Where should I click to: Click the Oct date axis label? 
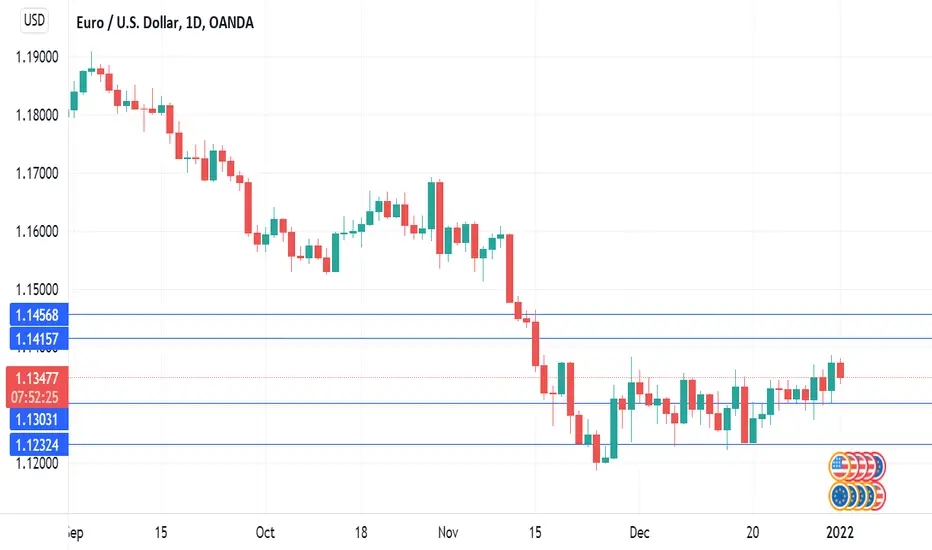(x=265, y=532)
